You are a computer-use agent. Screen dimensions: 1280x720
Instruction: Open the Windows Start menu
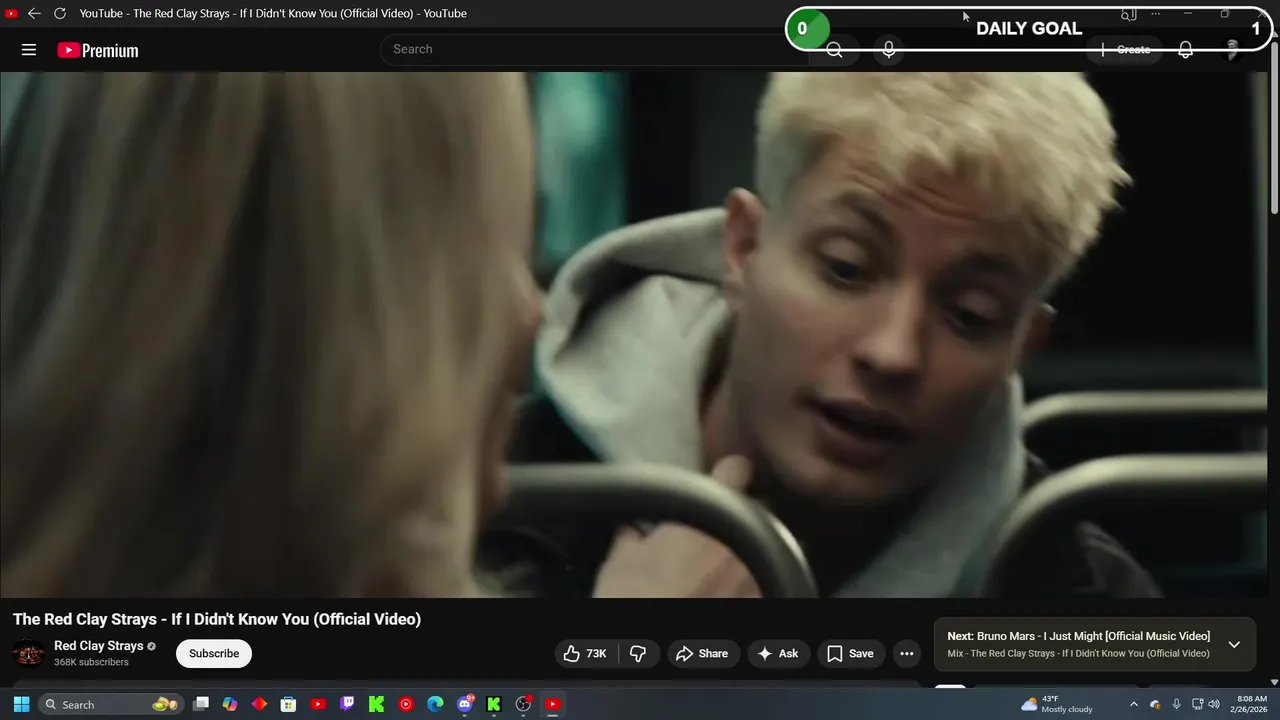point(21,704)
